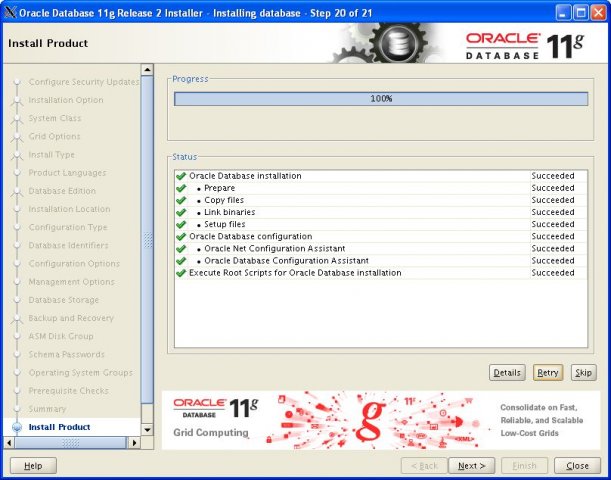
Task: Click the Details button
Action: 507,372
